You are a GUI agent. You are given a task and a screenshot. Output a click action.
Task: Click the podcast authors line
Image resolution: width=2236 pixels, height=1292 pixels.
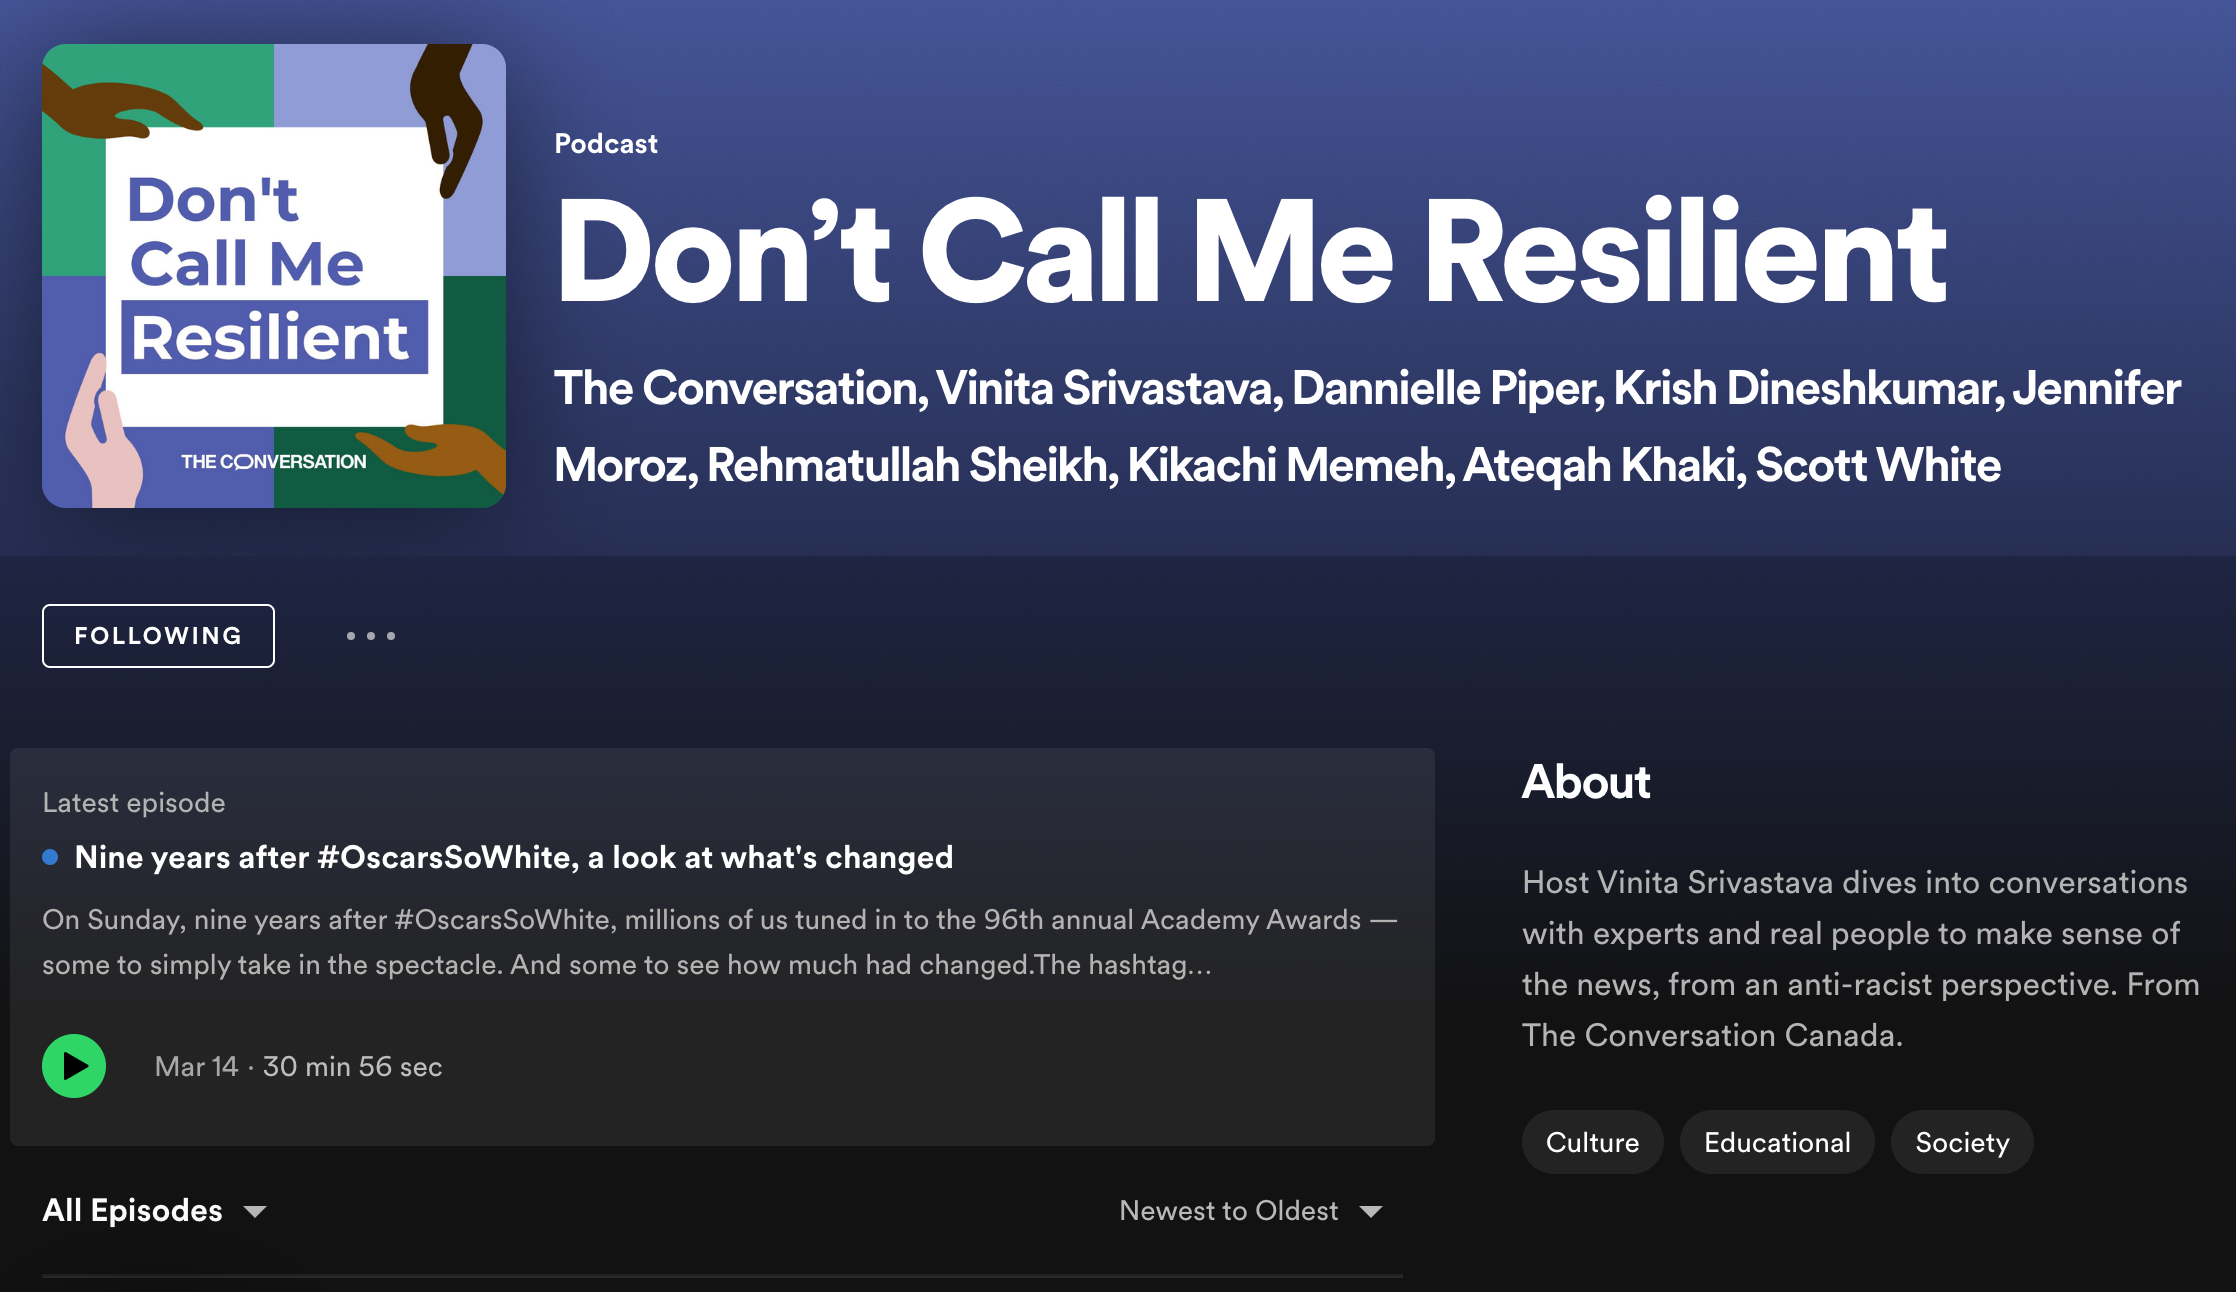coord(1367,426)
